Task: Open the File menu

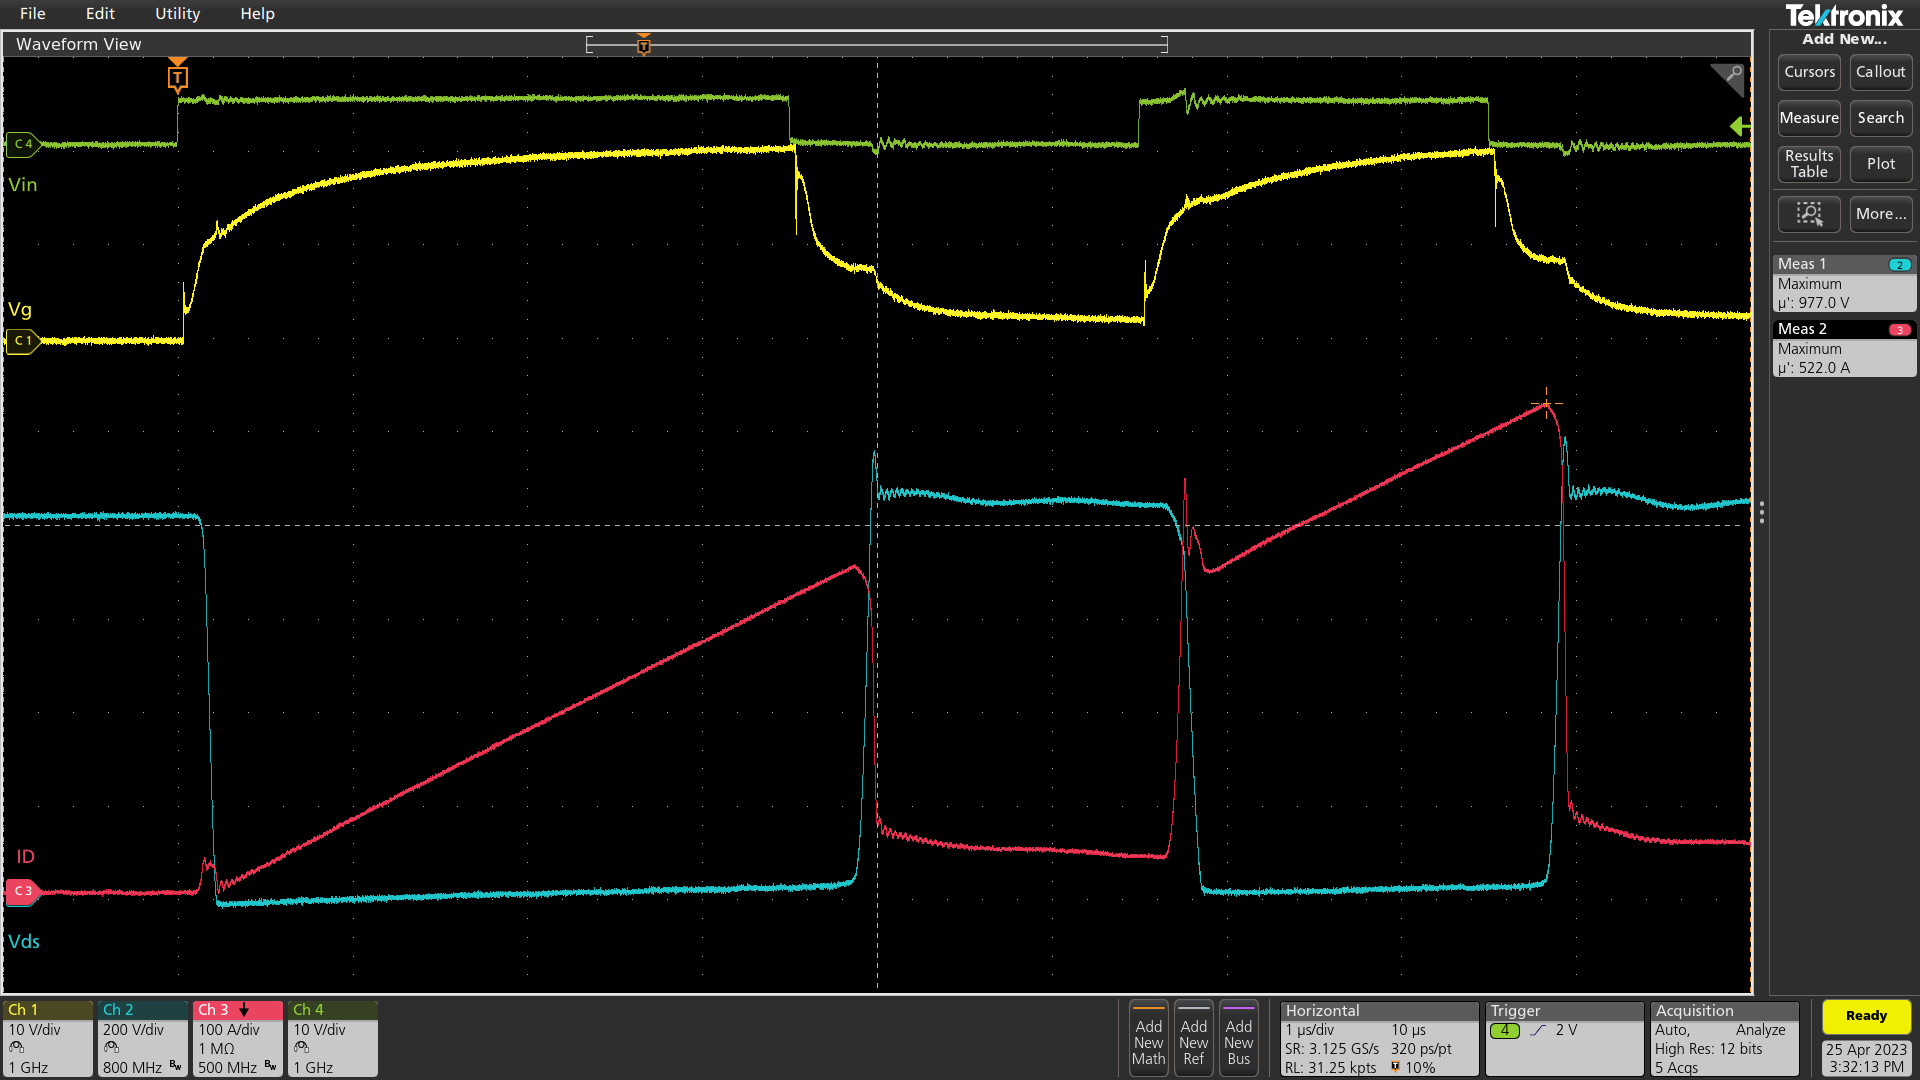Action: pyautogui.click(x=32, y=13)
